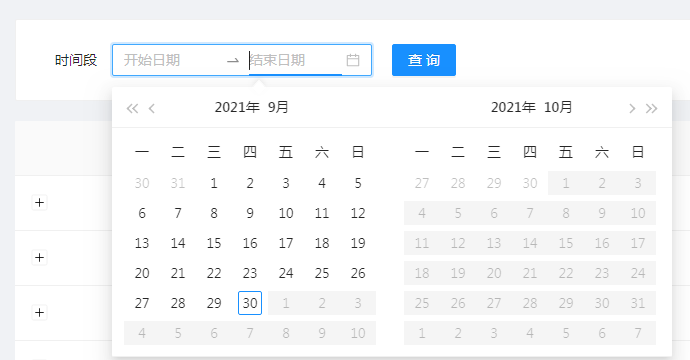This screenshot has height=360, width=690.
Task: Select September 11 in the calendar
Action: 322,213
